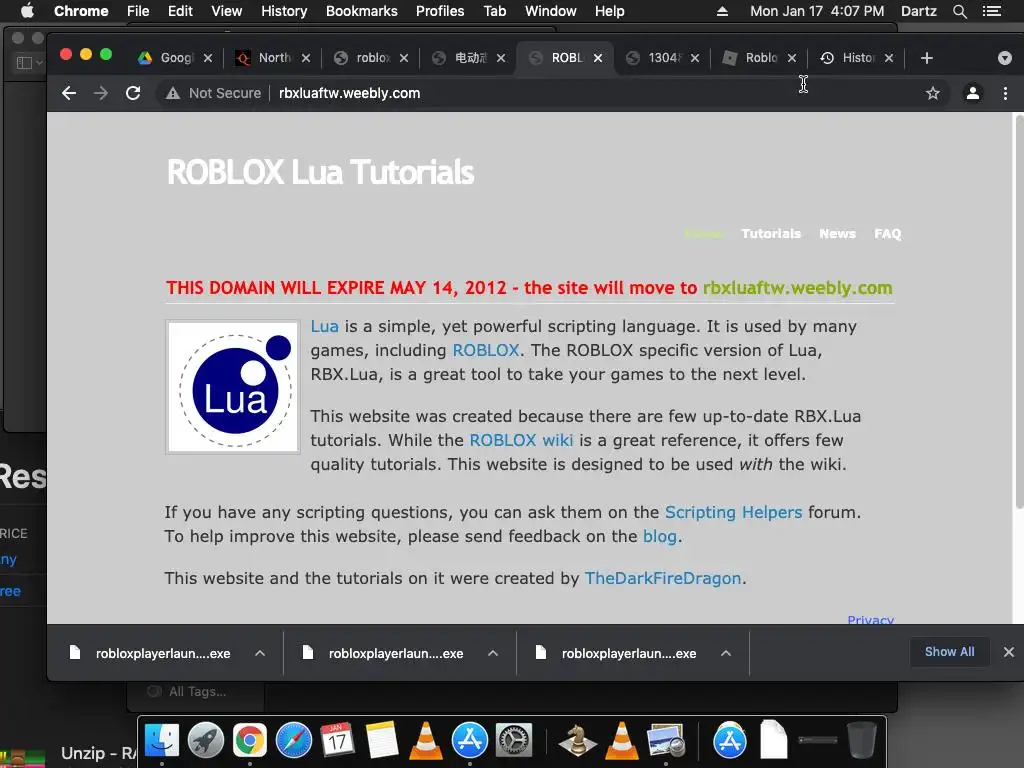Close the History tab
The width and height of the screenshot is (1024, 768).
click(x=889, y=58)
